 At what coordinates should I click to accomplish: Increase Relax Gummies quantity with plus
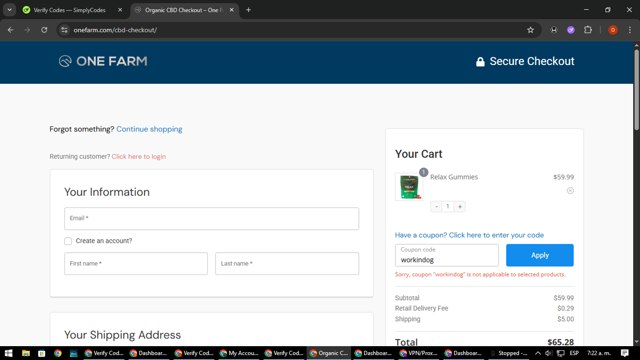460,207
